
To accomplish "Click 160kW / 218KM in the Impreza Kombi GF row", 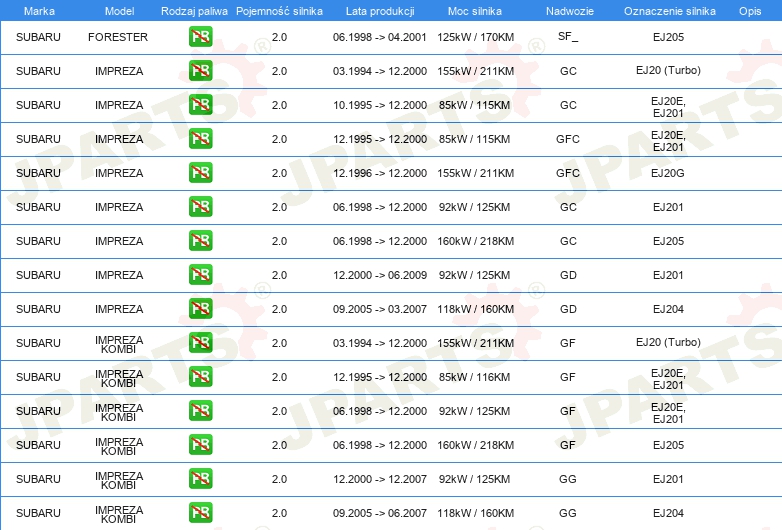I will tap(475, 445).
